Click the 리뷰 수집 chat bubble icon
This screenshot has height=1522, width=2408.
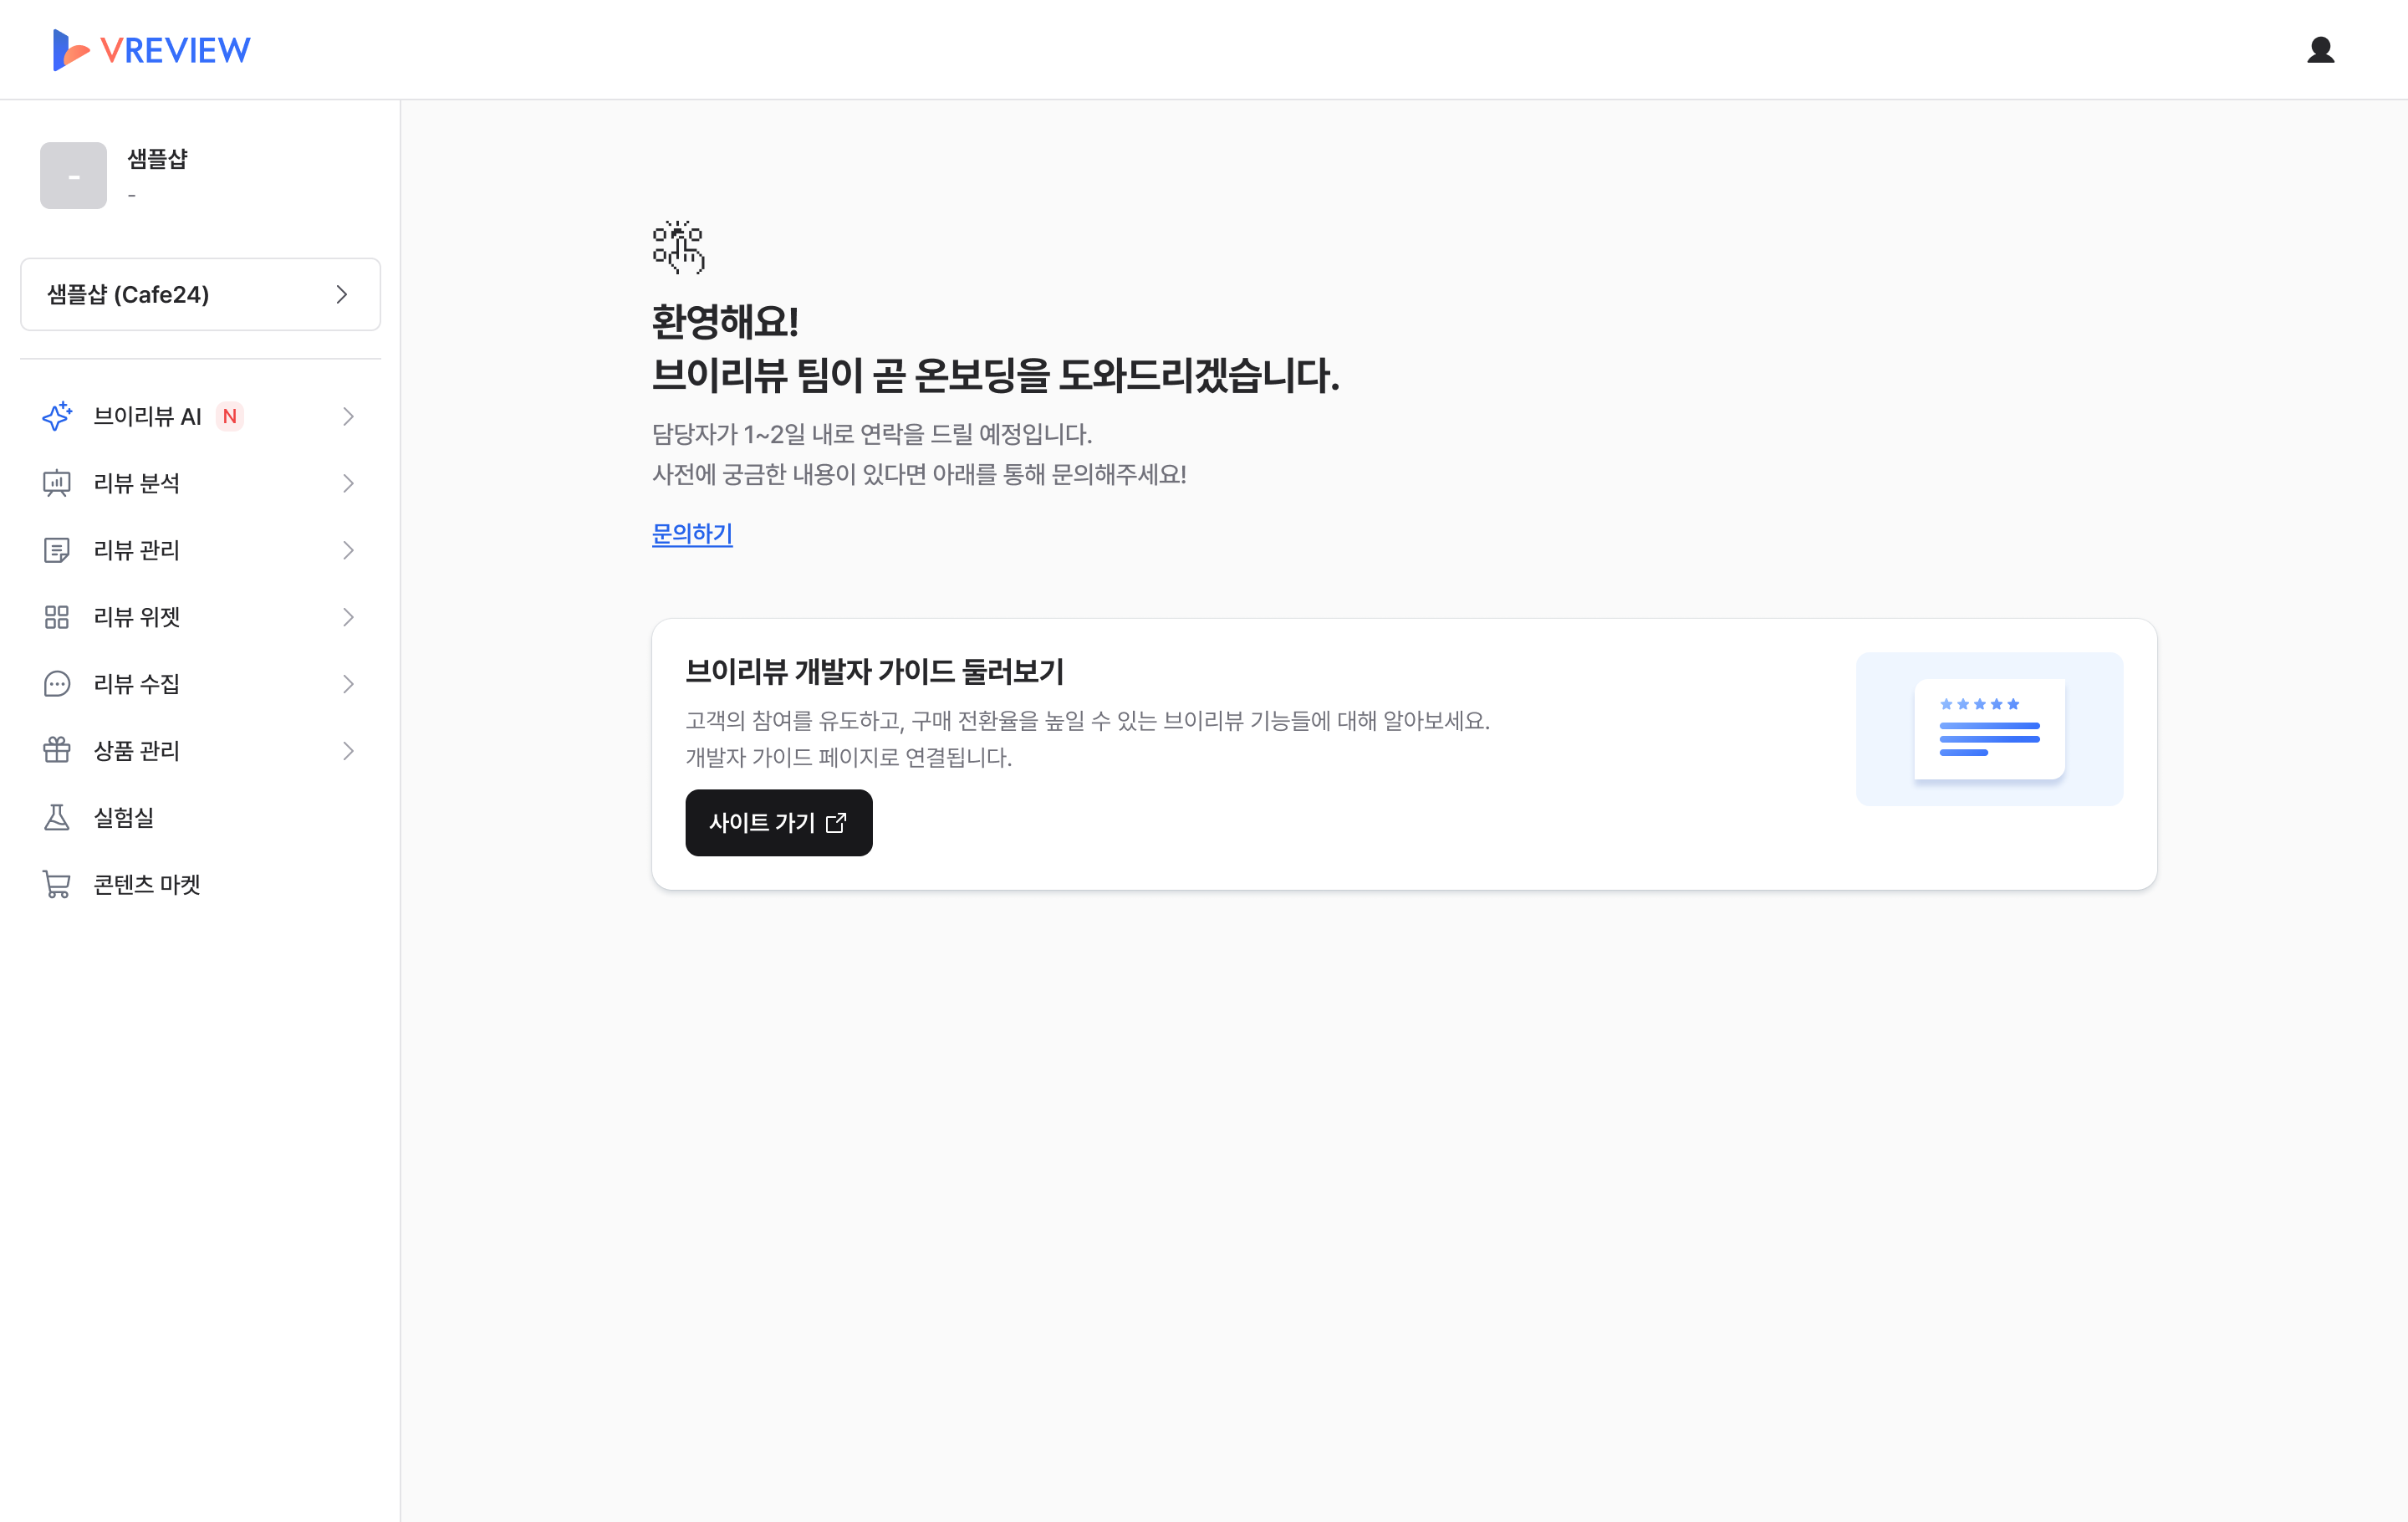pyautogui.click(x=57, y=684)
